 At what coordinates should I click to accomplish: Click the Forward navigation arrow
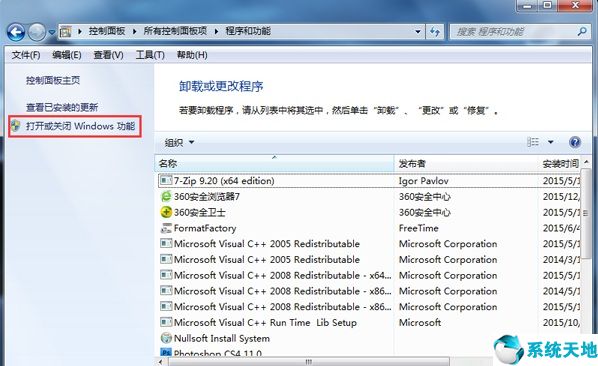(x=37, y=32)
